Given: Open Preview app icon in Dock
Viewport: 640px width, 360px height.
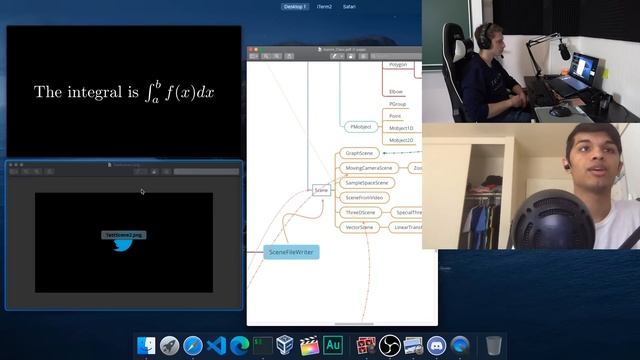Looking at the screenshot, I should (x=413, y=346).
